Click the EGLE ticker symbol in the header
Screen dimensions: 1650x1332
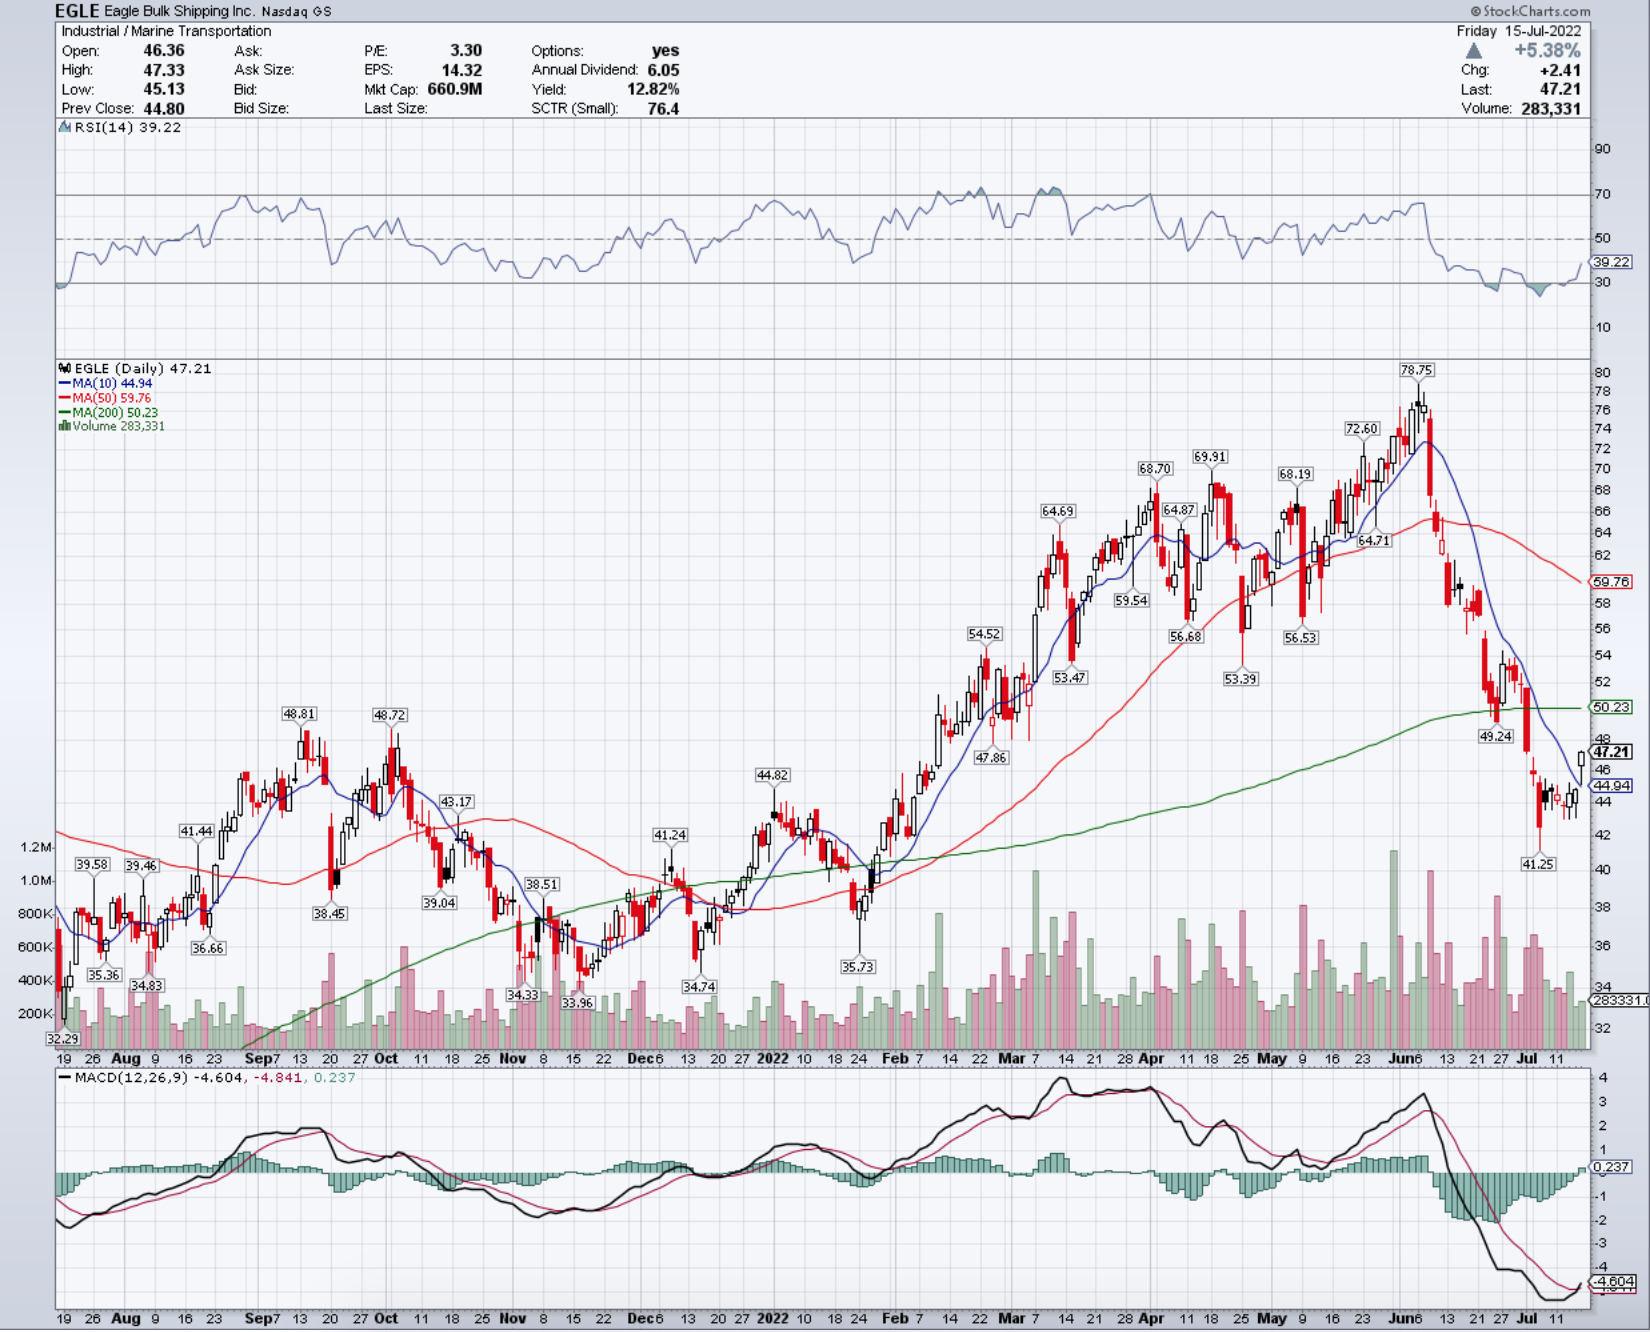[x=77, y=11]
